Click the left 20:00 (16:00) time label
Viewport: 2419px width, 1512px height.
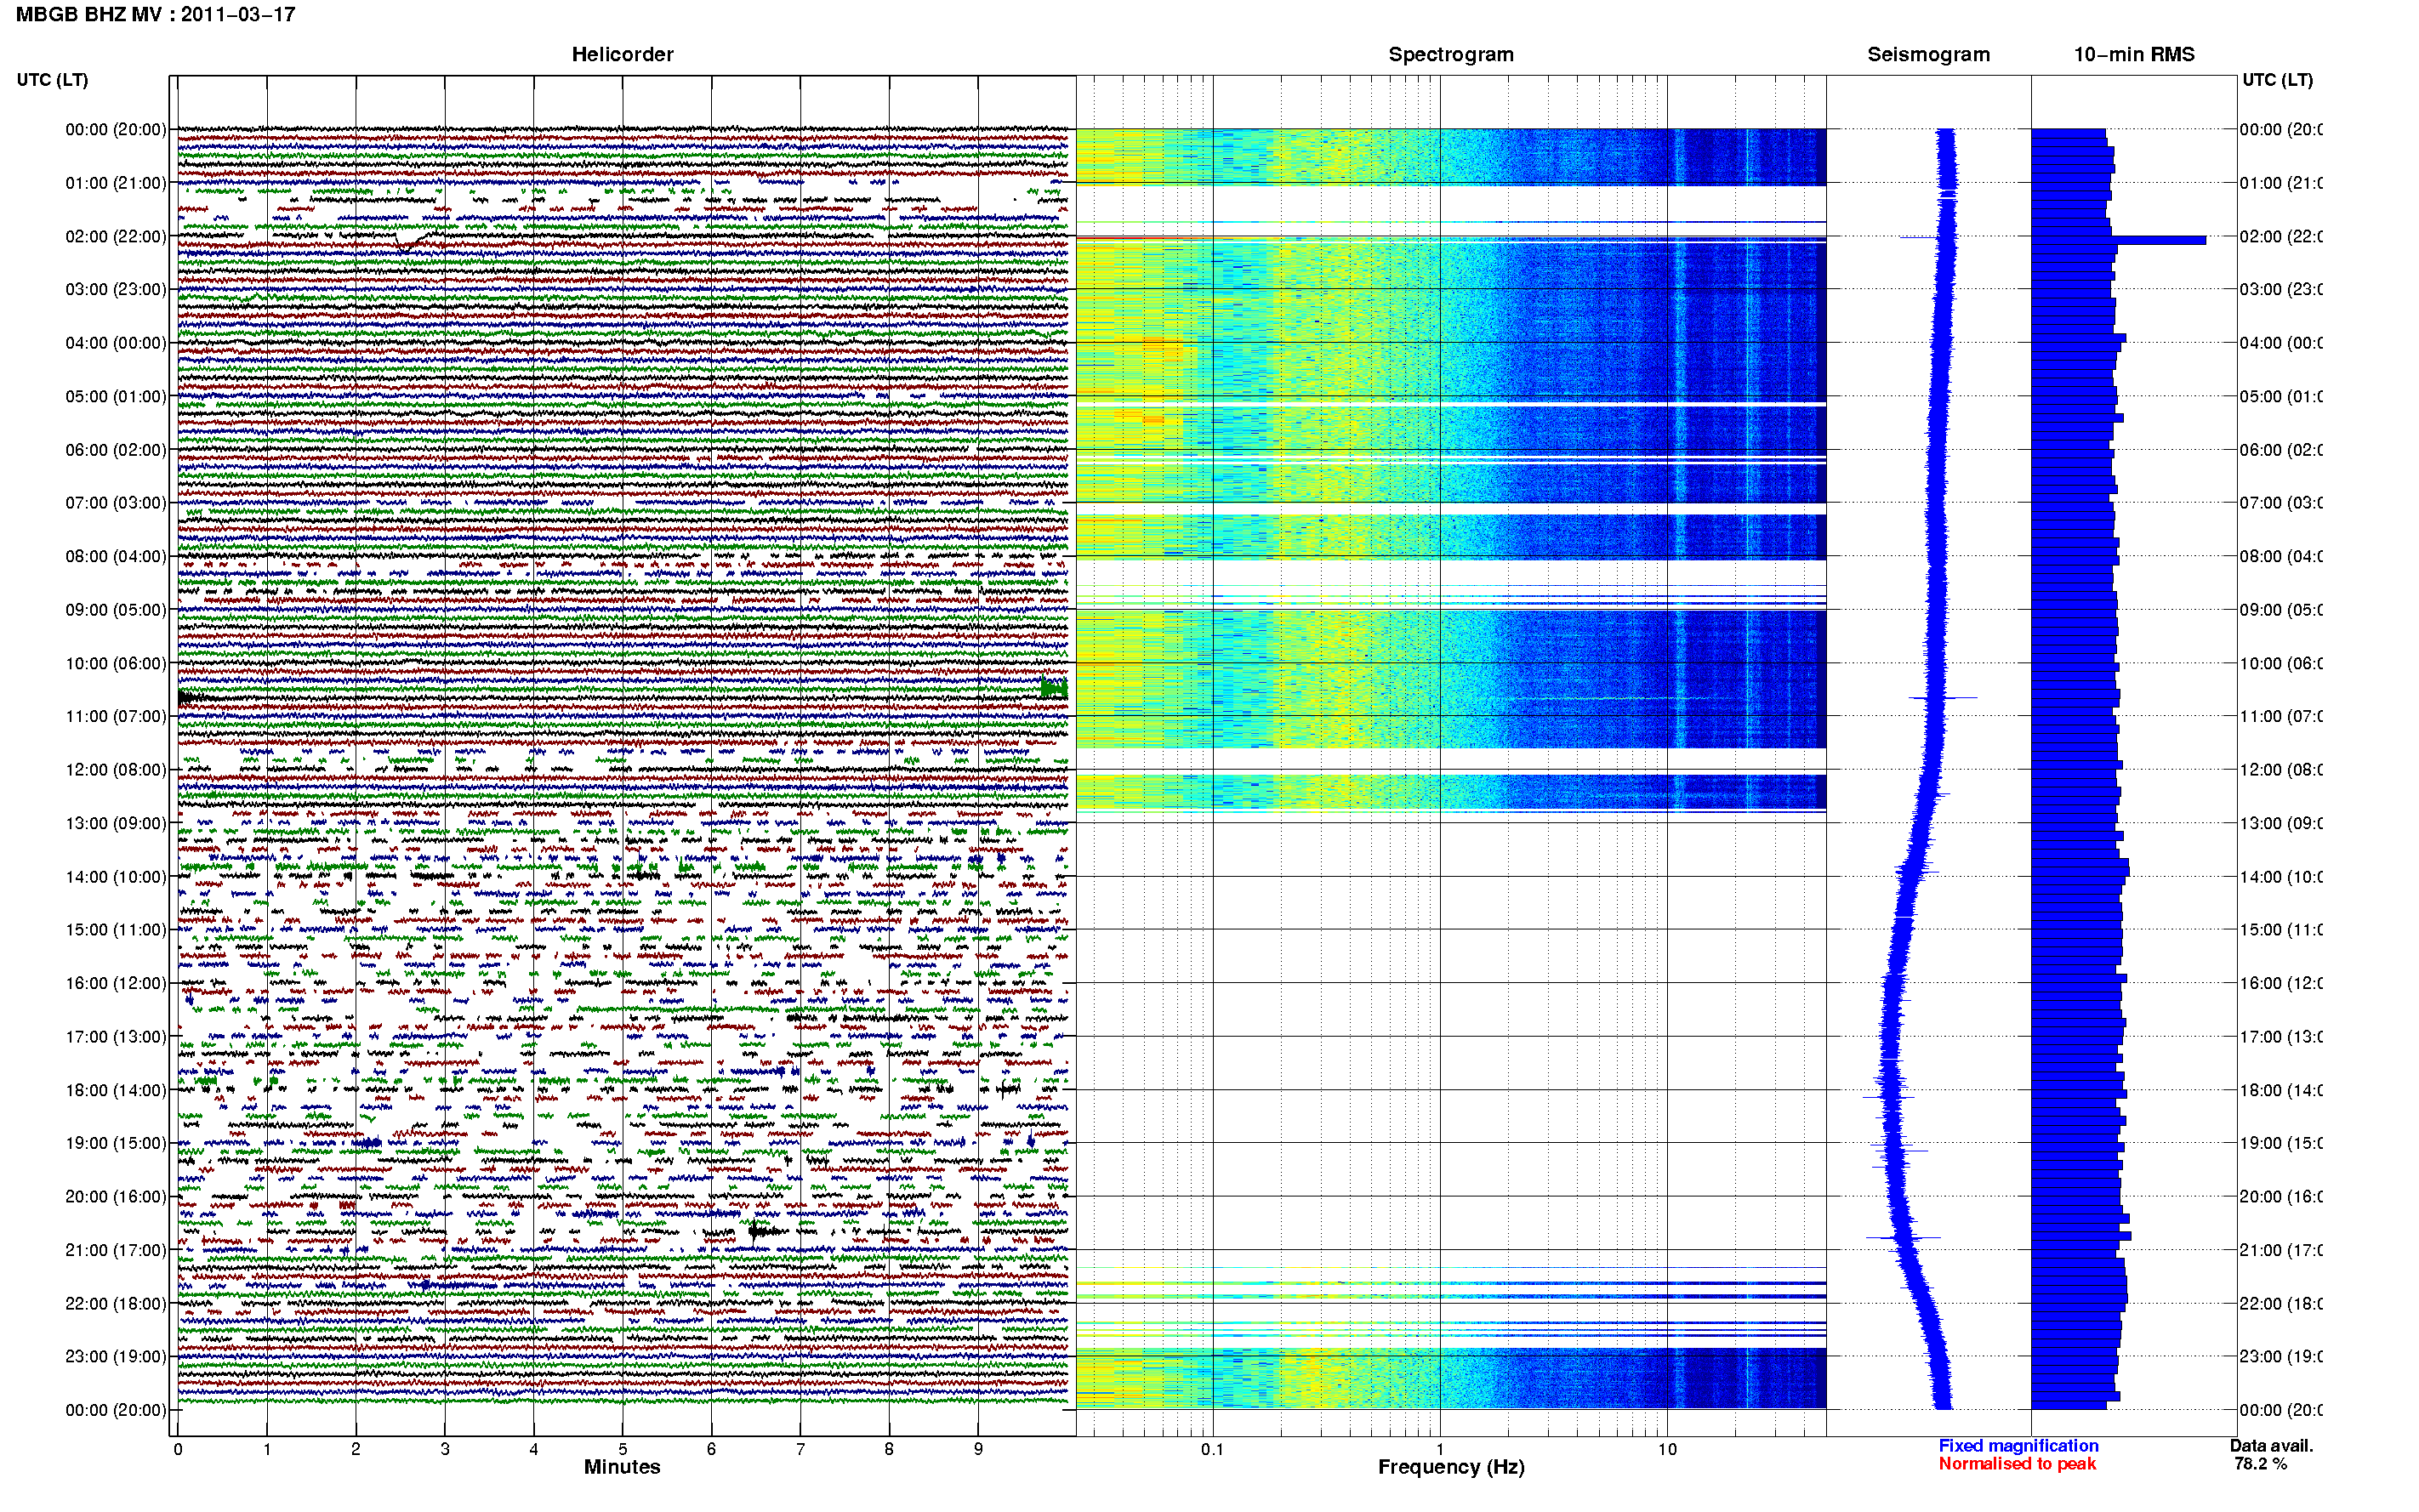click(116, 1197)
